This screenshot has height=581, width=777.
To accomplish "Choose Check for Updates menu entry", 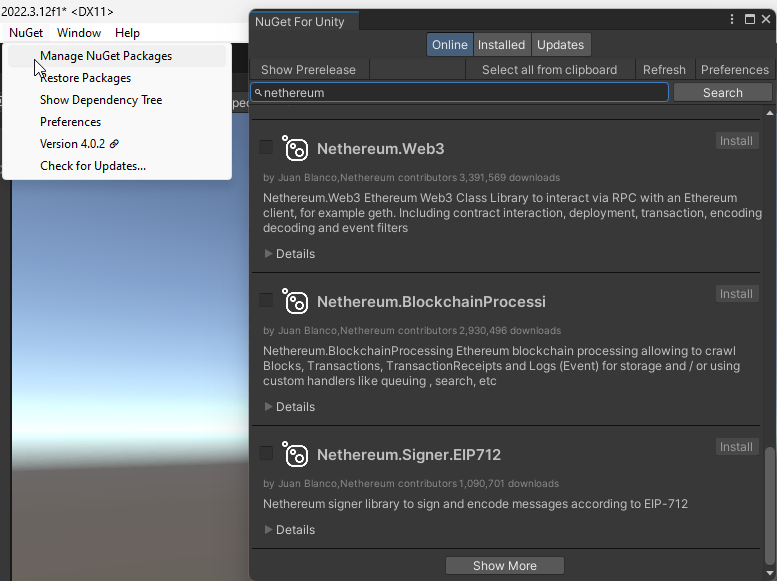I will point(117,166).
